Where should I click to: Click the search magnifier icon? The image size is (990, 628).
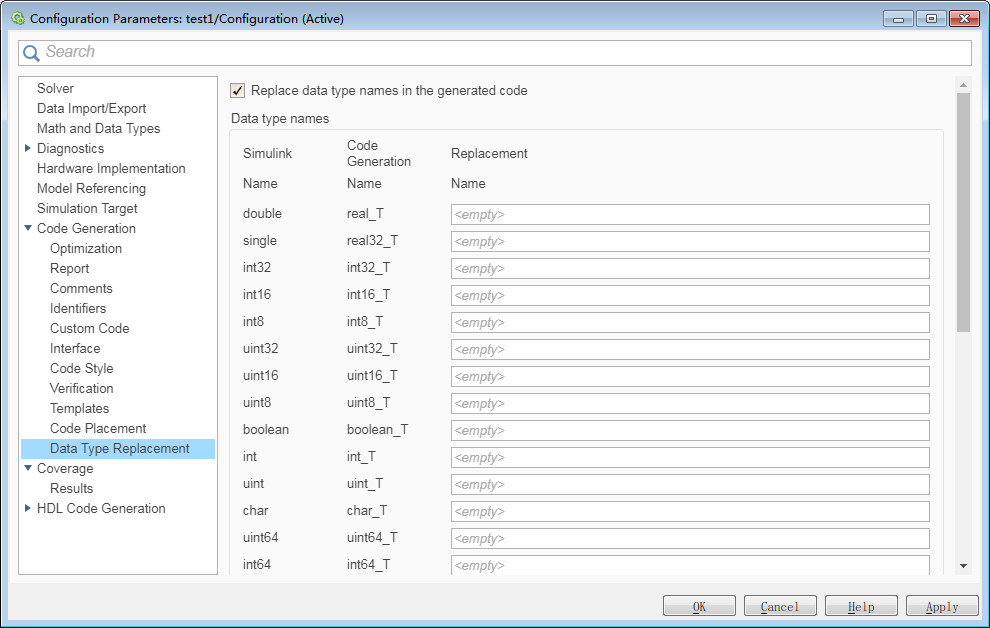pyautogui.click(x=33, y=52)
